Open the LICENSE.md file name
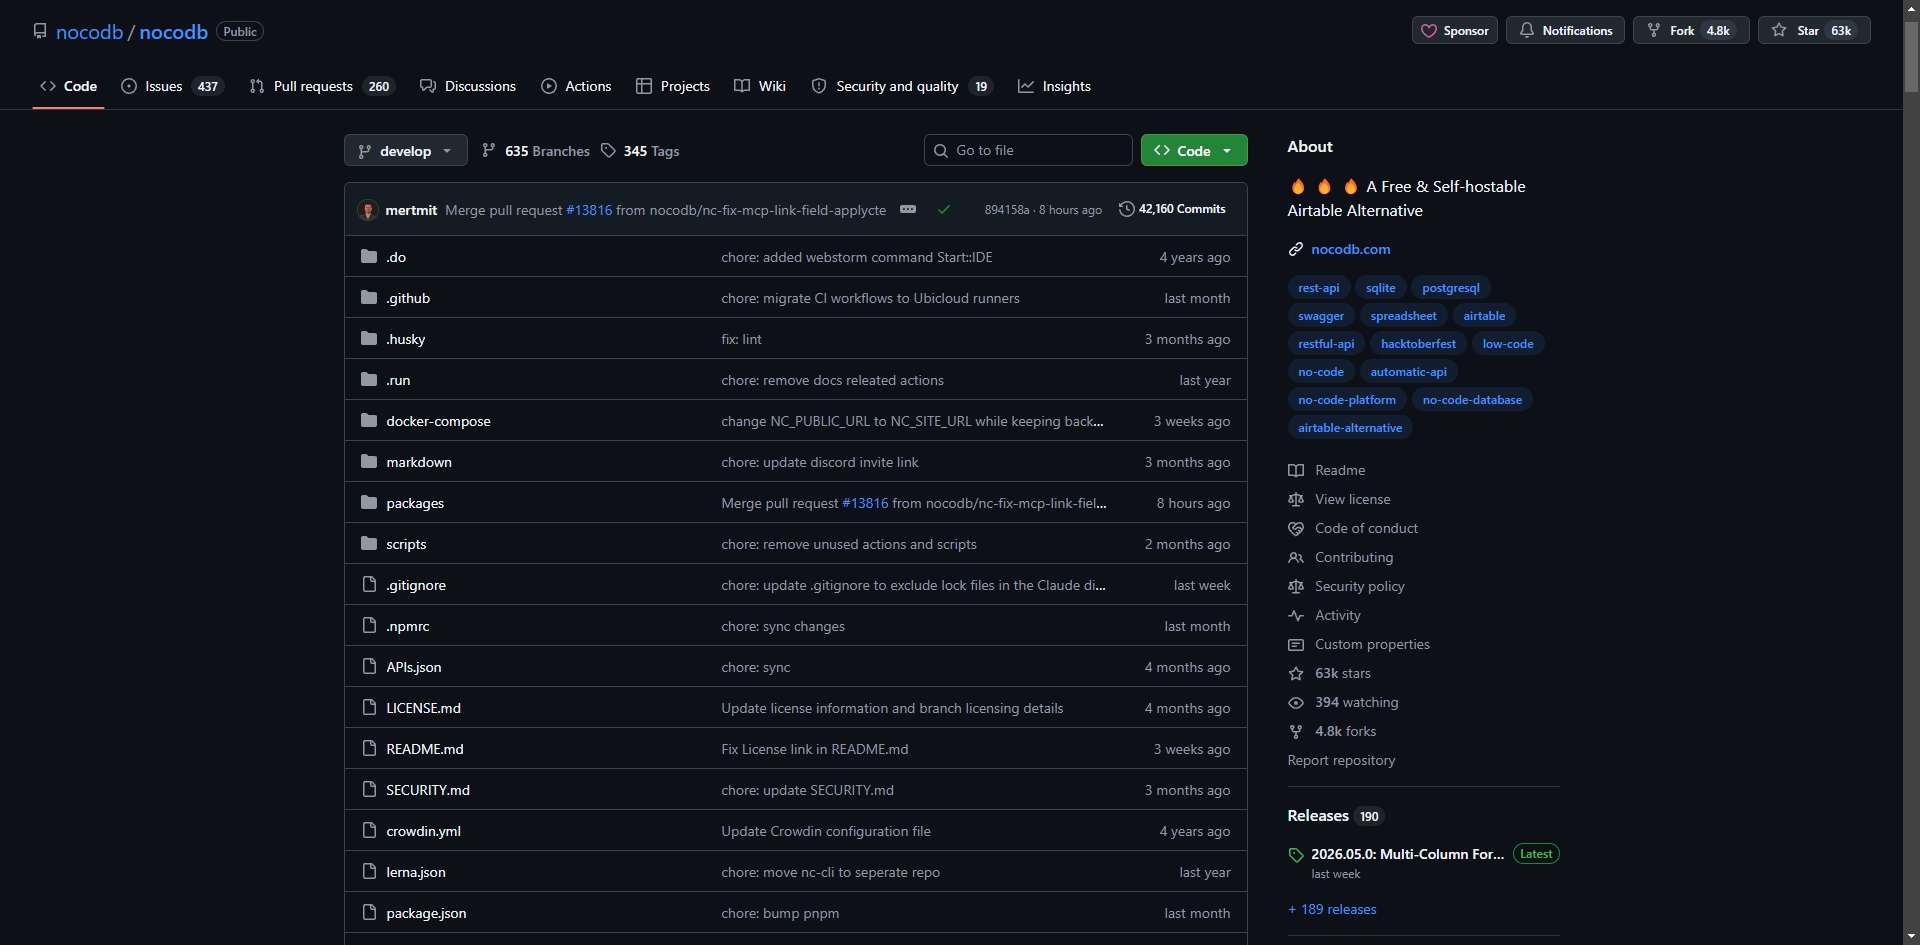 point(423,708)
